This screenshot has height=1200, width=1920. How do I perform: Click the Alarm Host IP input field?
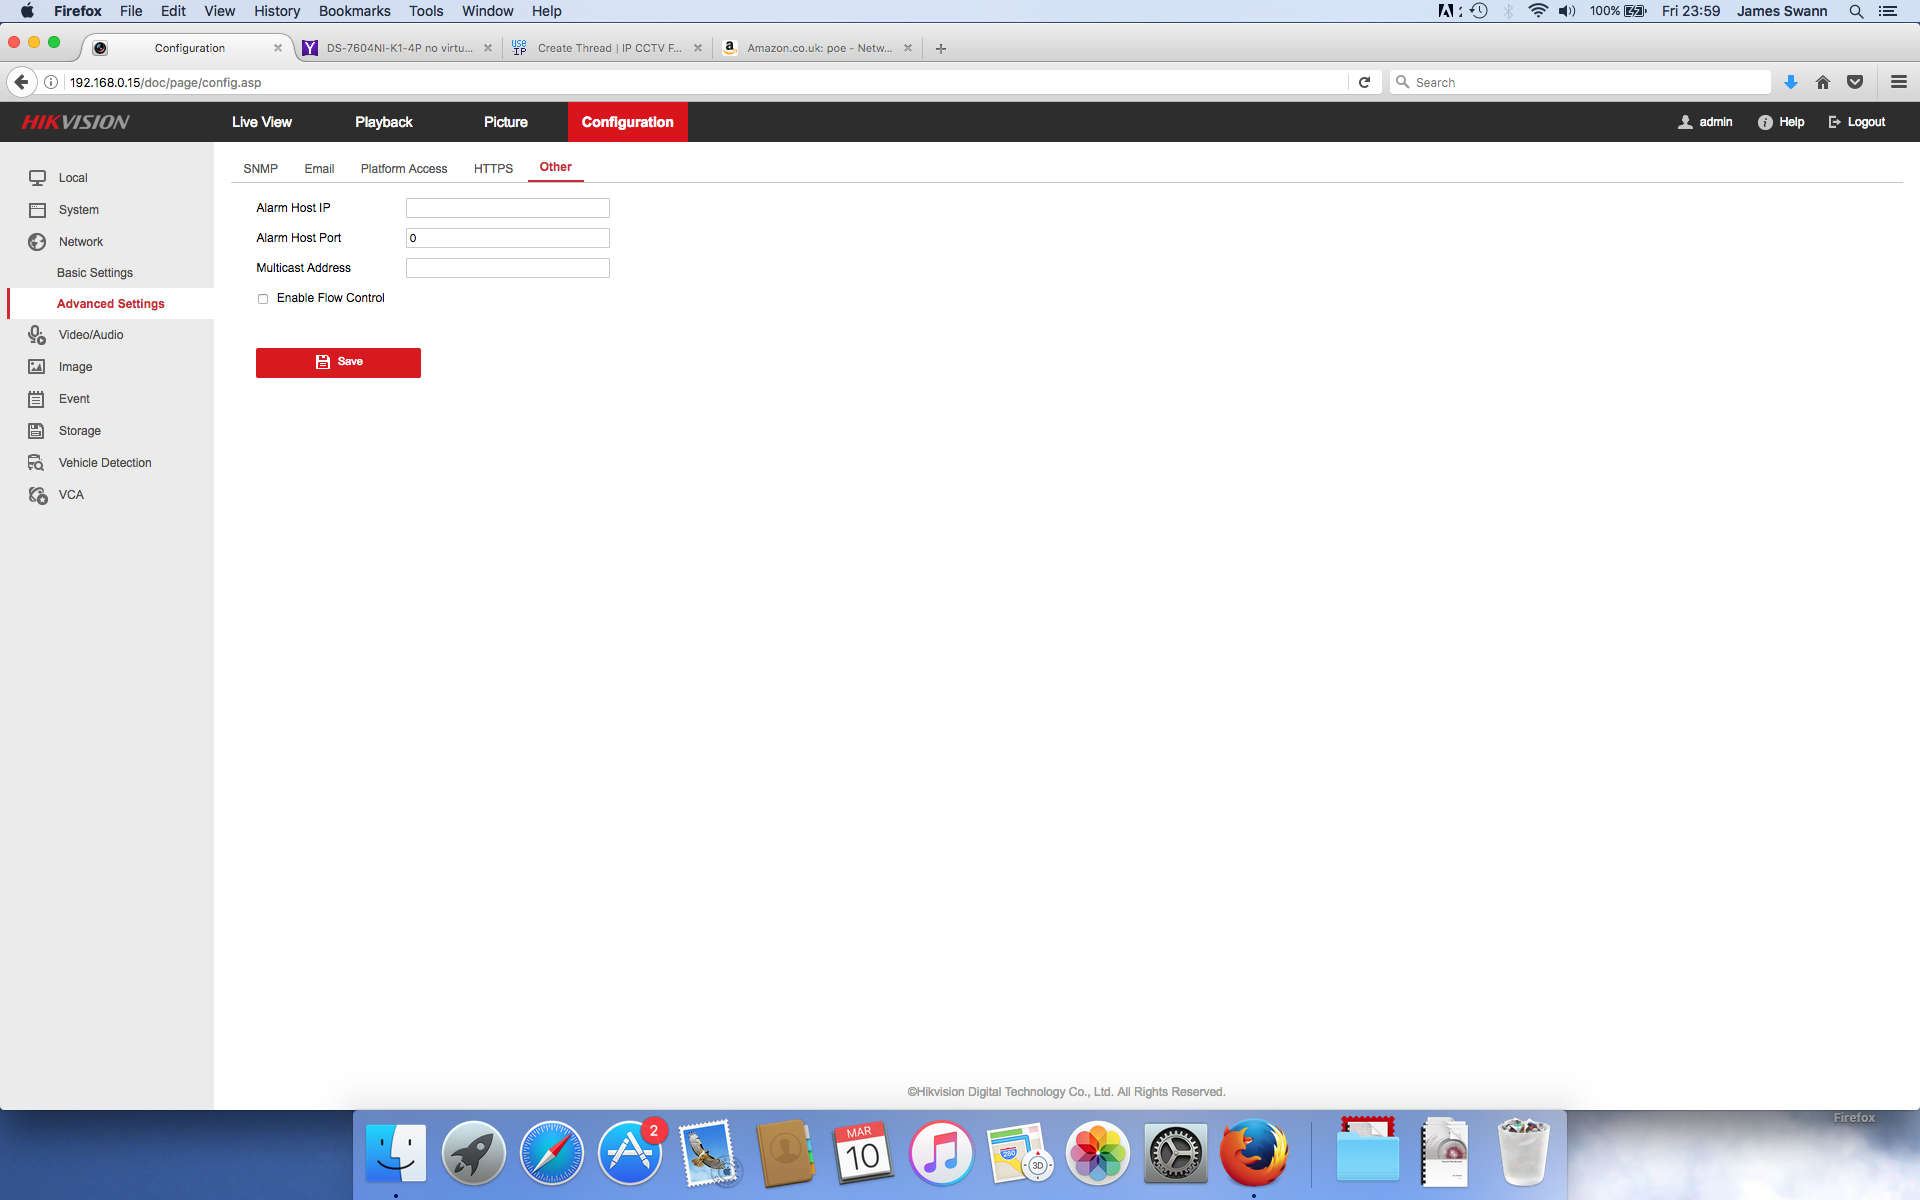point(506,208)
